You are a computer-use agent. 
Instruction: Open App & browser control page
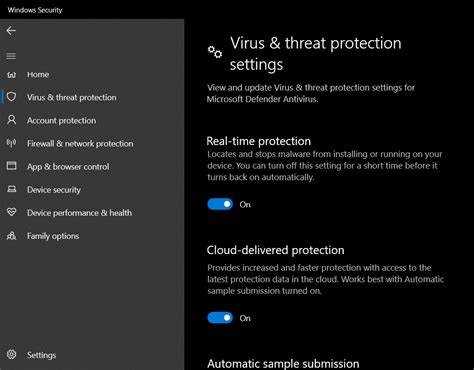(68, 167)
